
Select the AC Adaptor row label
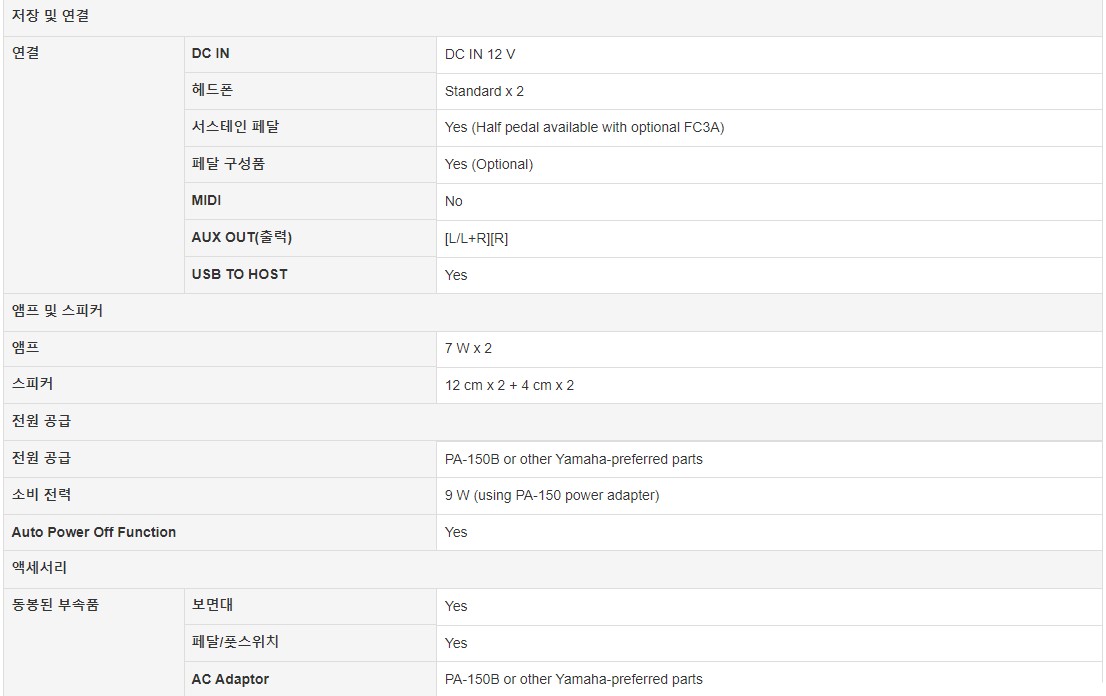click(x=230, y=679)
